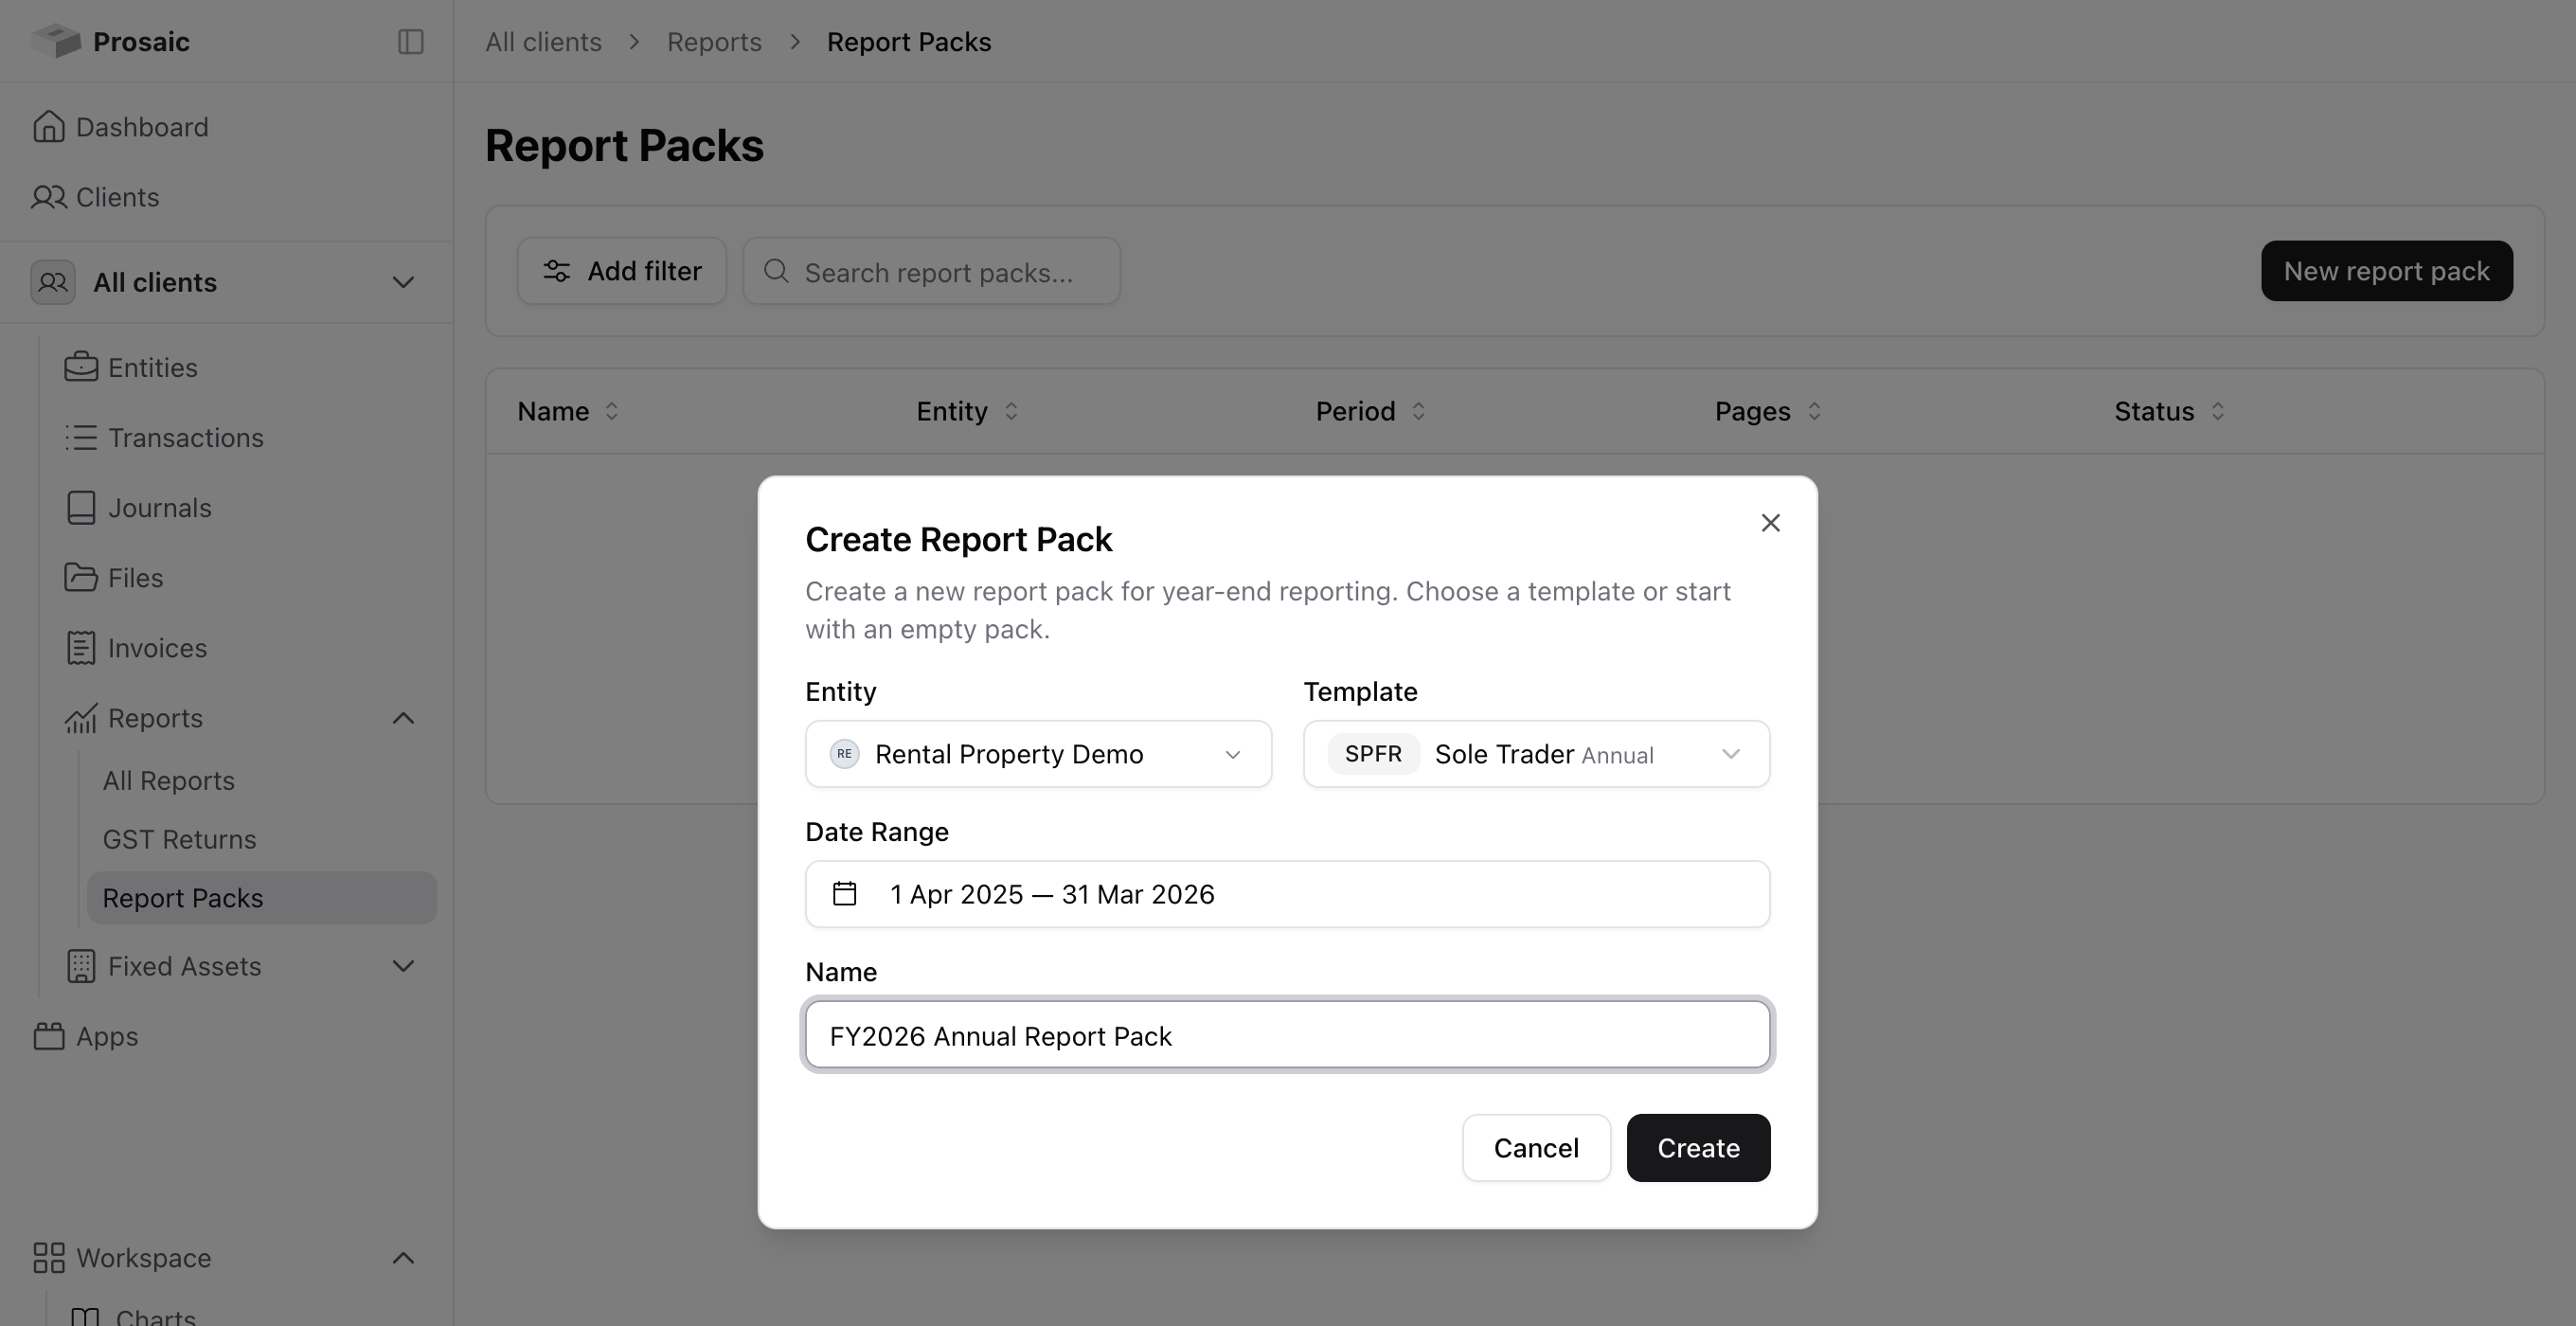Screen dimensions: 2576x1326
Task: Expand the Fixed Assets section
Action: [x=403, y=966]
